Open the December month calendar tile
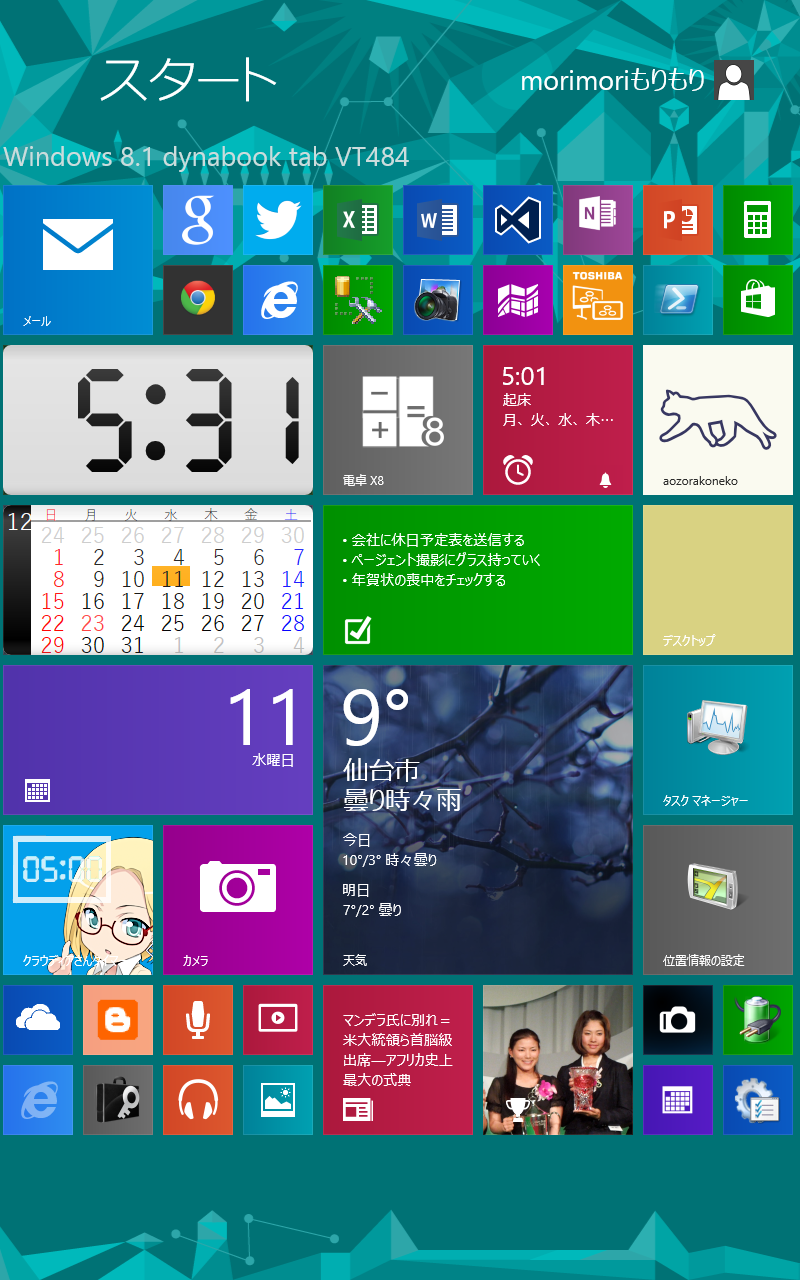The image size is (800, 1280). [x=158, y=580]
